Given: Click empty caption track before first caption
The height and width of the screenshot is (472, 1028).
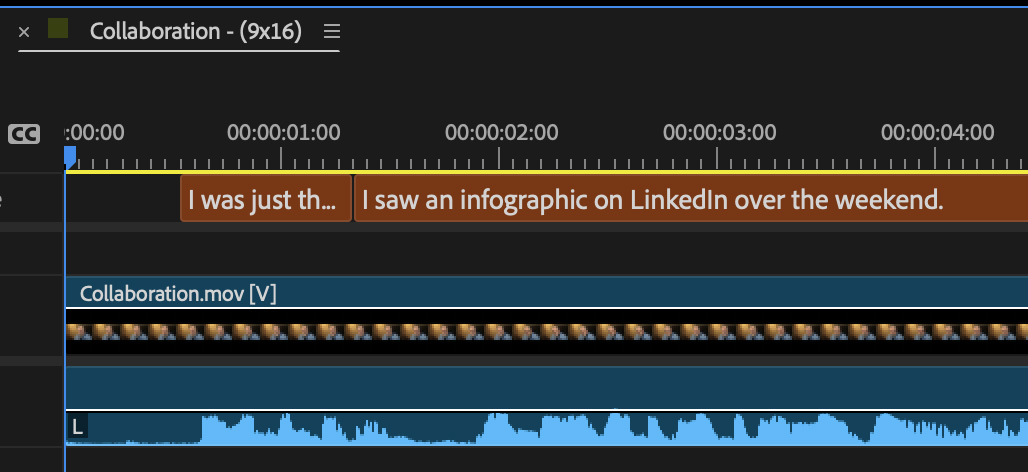Looking at the screenshot, I should click(x=122, y=200).
